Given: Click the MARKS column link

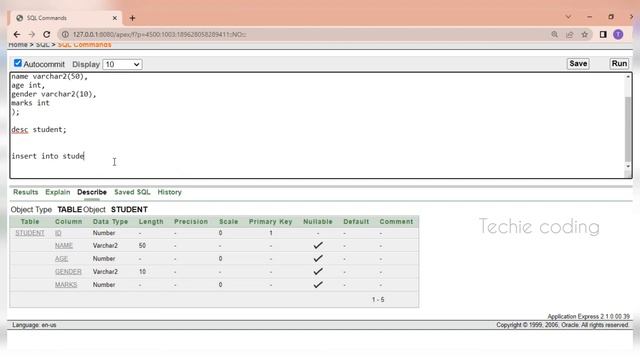Looking at the screenshot, I should pyautogui.click(x=66, y=285).
